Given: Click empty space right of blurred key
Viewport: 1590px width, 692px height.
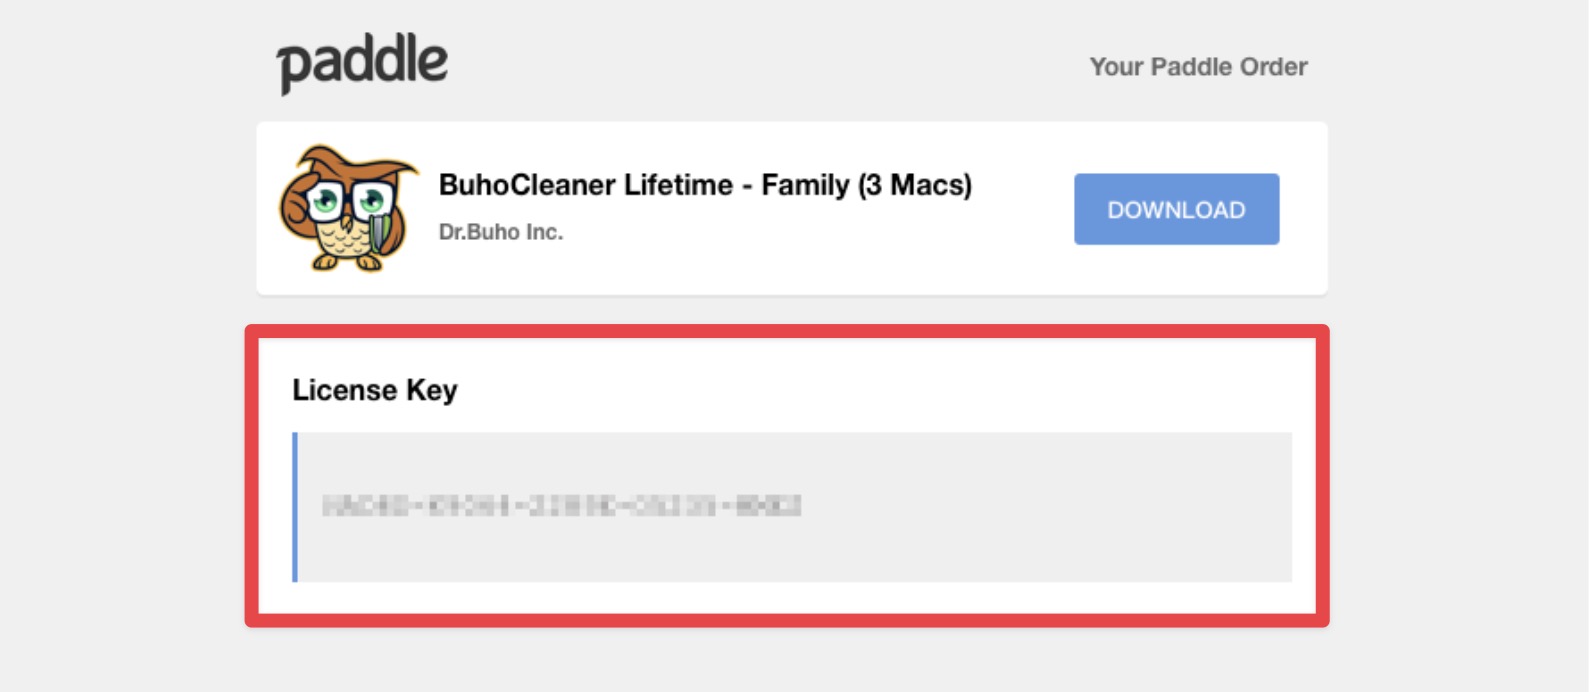Looking at the screenshot, I should 1045,507.
